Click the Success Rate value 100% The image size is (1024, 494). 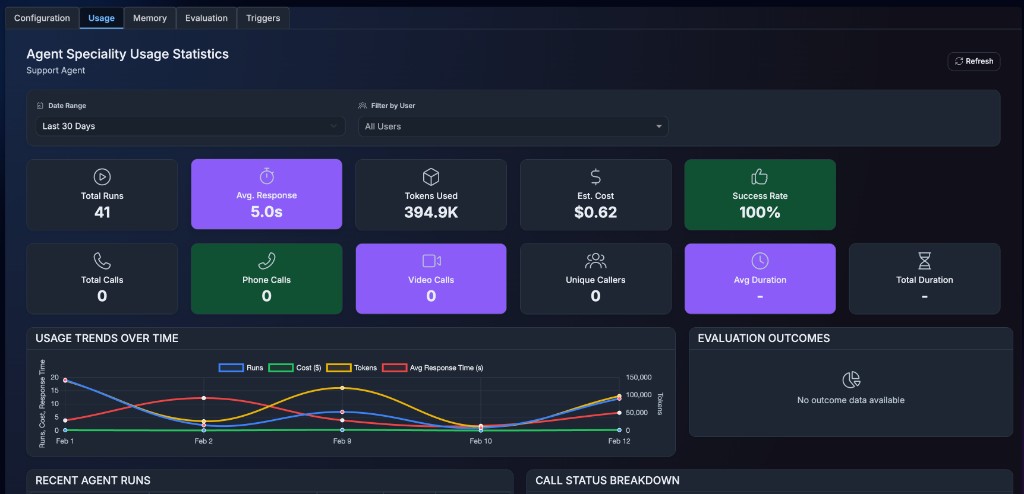pyautogui.click(x=760, y=212)
